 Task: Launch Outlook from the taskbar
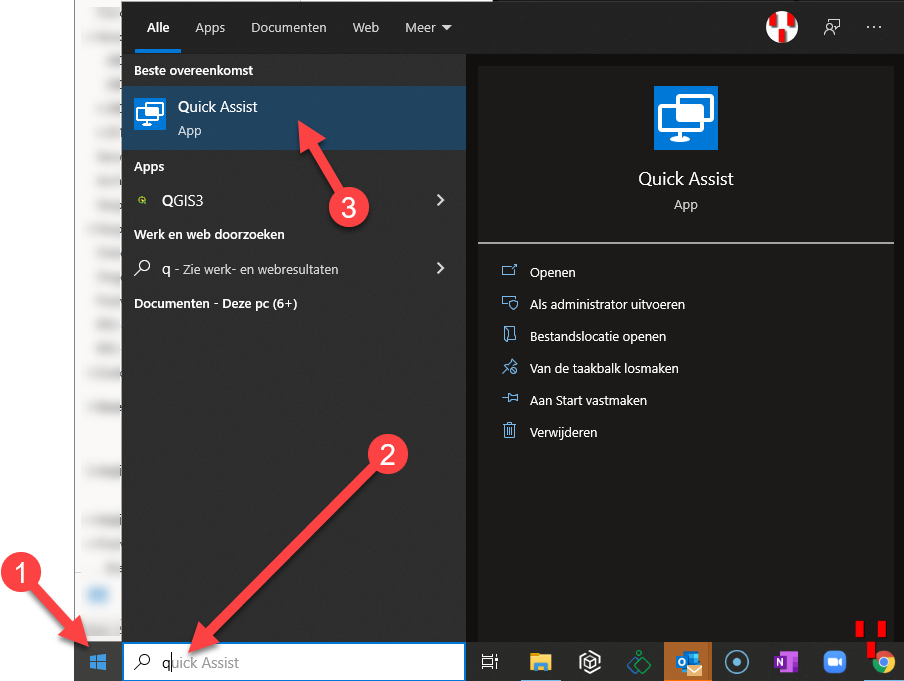click(x=688, y=662)
